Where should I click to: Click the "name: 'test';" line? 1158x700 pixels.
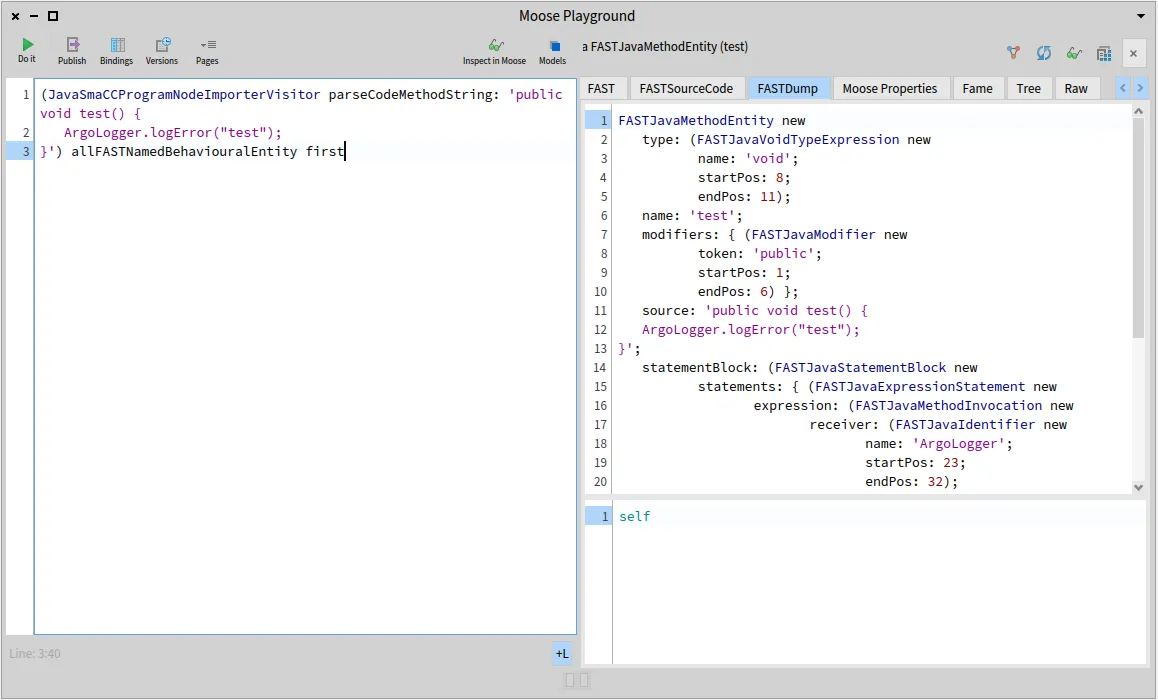pos(692,216)
